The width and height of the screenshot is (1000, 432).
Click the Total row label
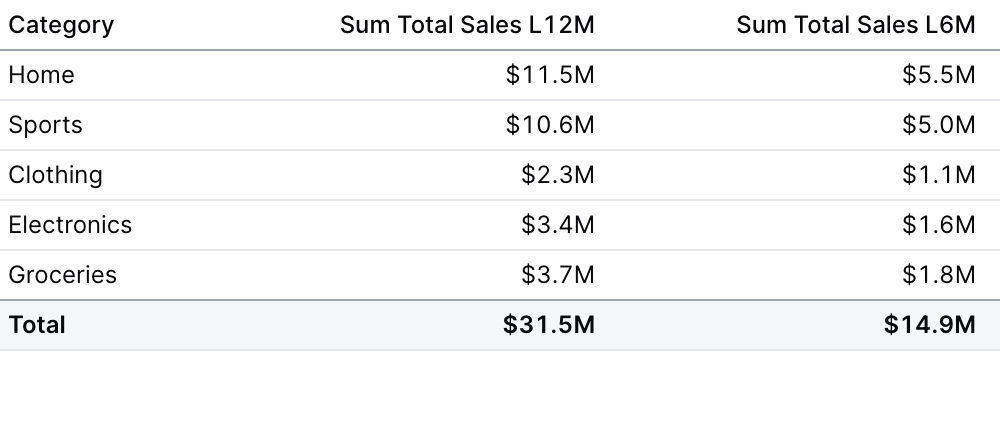pyautogui.click(x=37, y=325)
